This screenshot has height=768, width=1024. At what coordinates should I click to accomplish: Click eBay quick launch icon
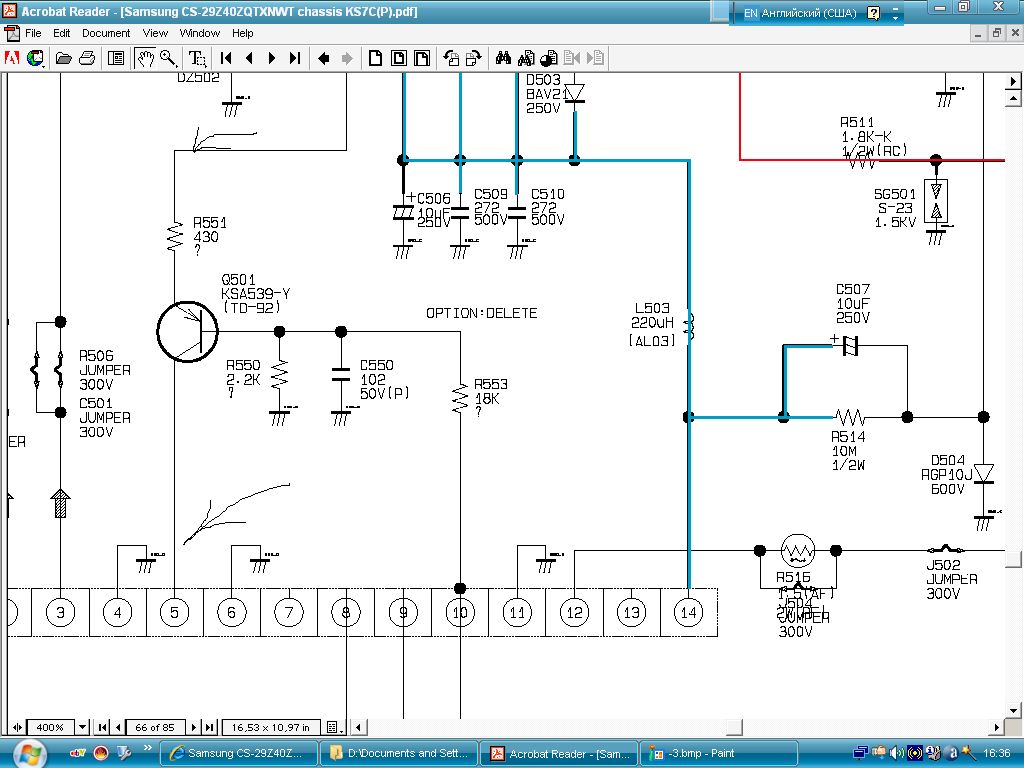[77, 754]
